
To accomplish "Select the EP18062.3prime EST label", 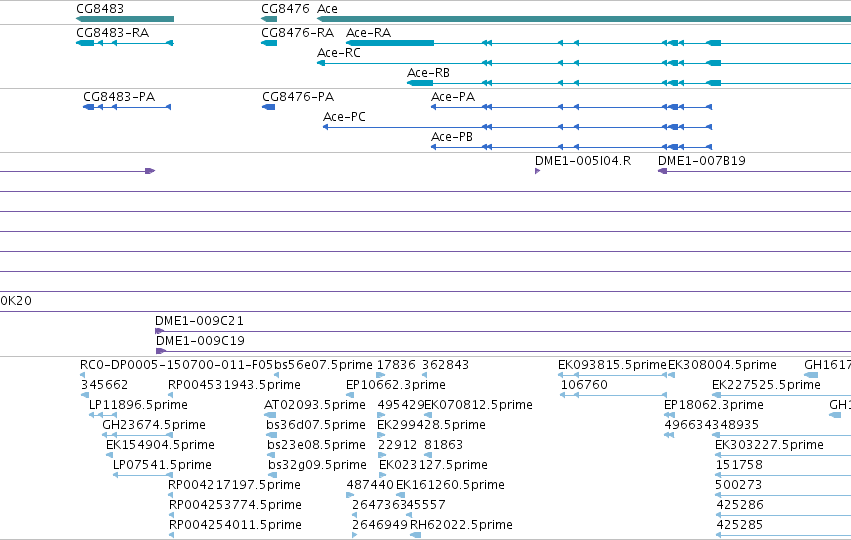I will 714,405.
